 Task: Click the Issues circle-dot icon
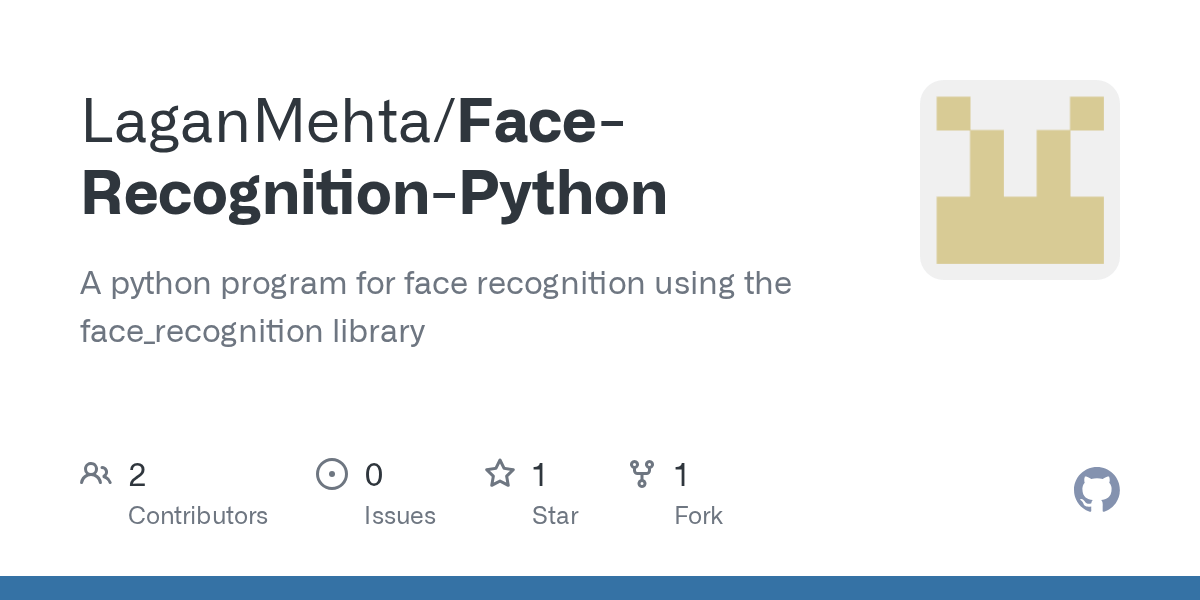pos(332,474)
